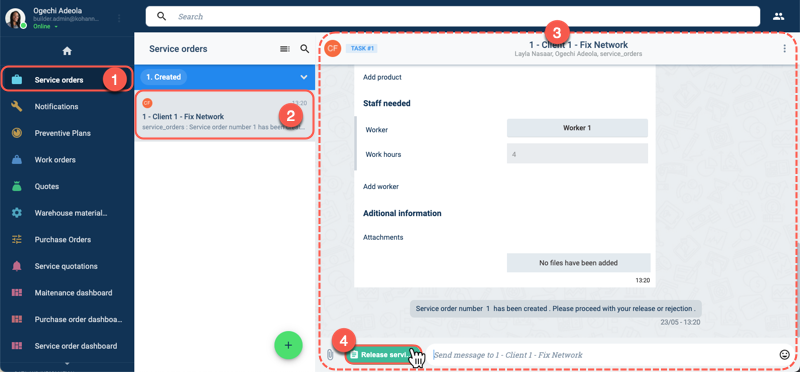800x372 pixels.
Task: Click the CF avatar in task header
Action: 333,48
